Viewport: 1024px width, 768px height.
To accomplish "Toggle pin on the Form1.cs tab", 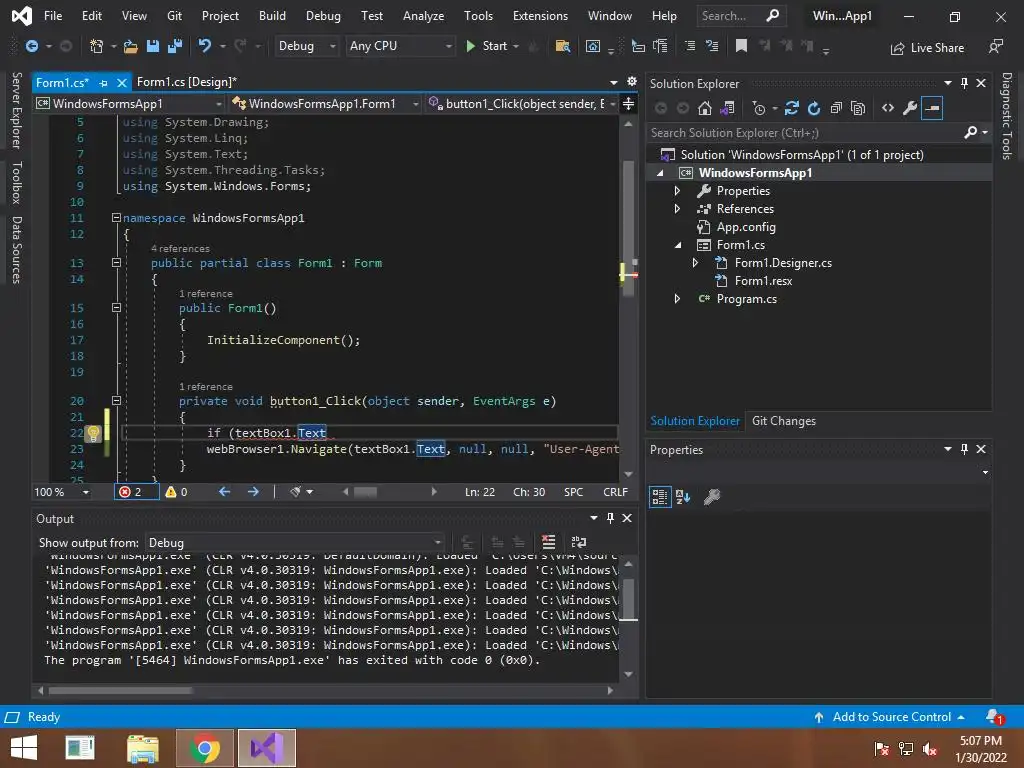I will [103, 83].
